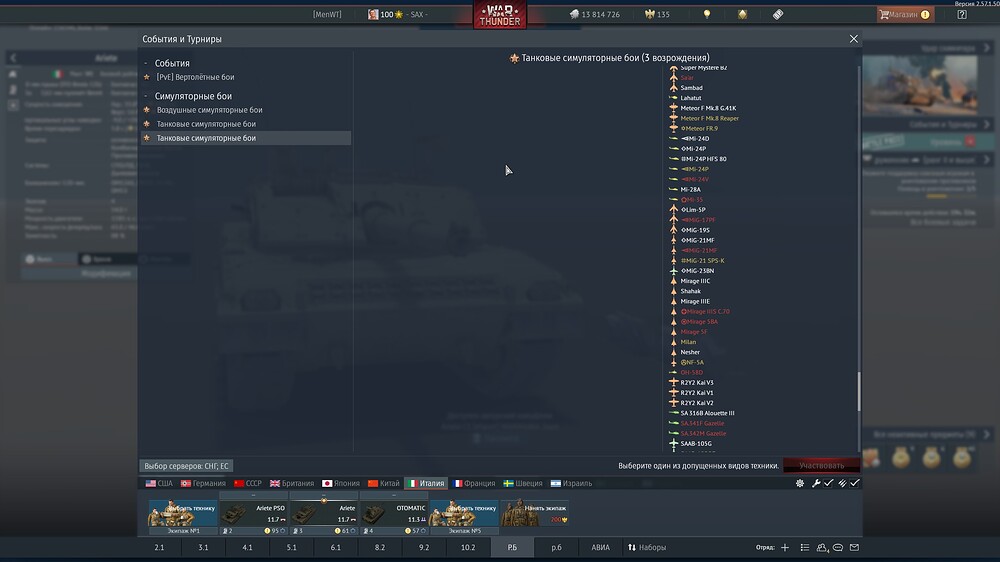Open player profile avatar at level 100
This screenshot has width=1000, height=562.
tap(373, 14)
